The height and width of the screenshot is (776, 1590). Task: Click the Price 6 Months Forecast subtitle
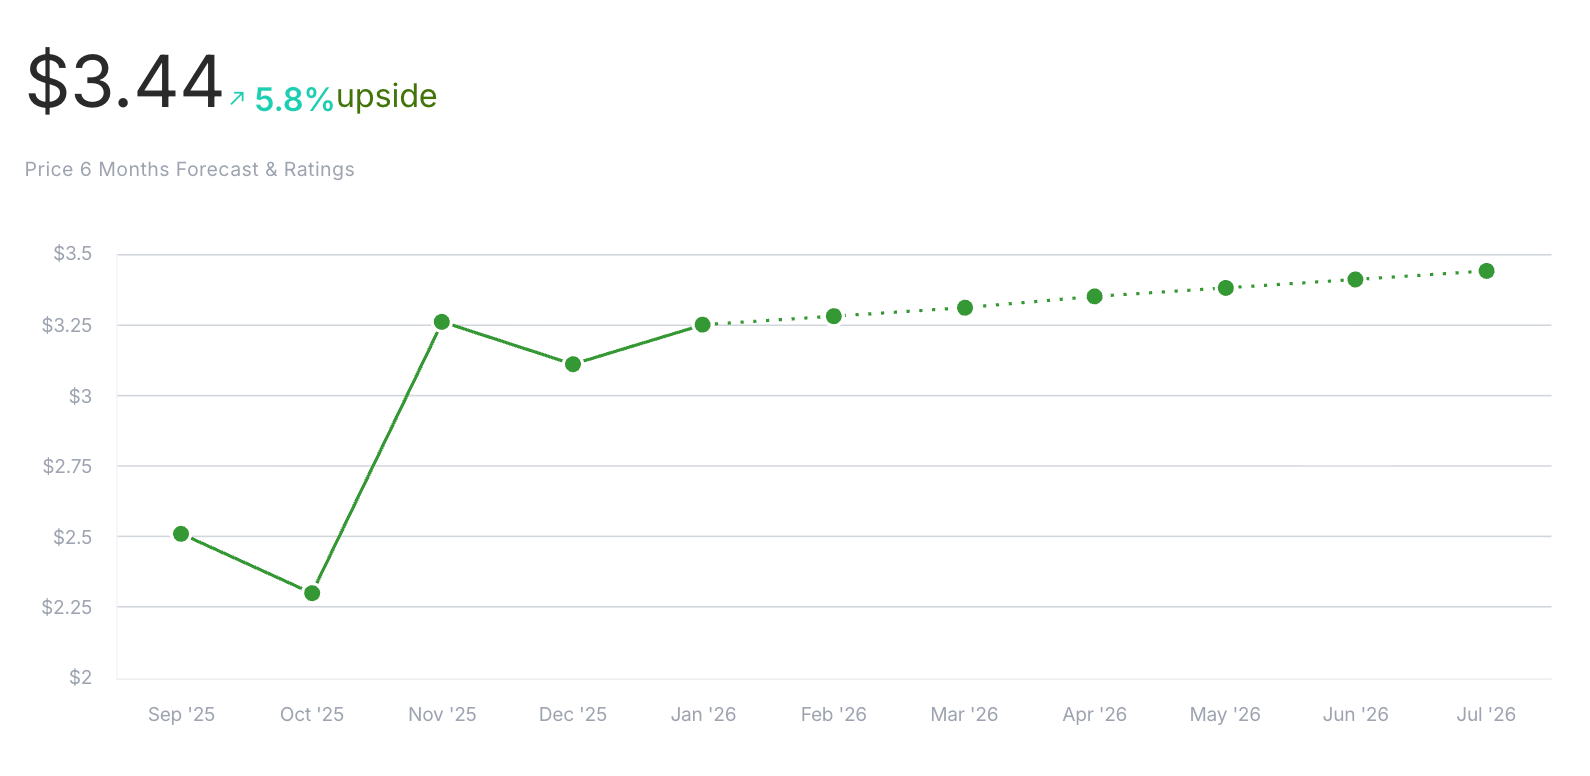pyautogui.click(x=189, y=169)
